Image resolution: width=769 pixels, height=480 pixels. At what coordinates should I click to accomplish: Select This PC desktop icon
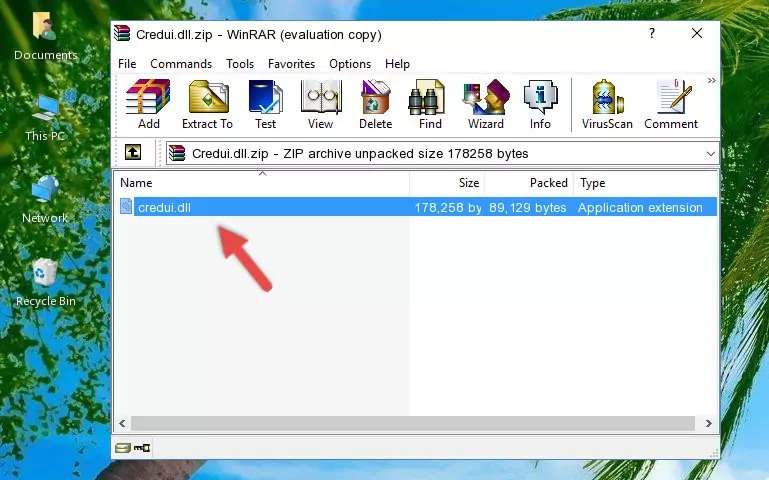[x=45, y=118]
